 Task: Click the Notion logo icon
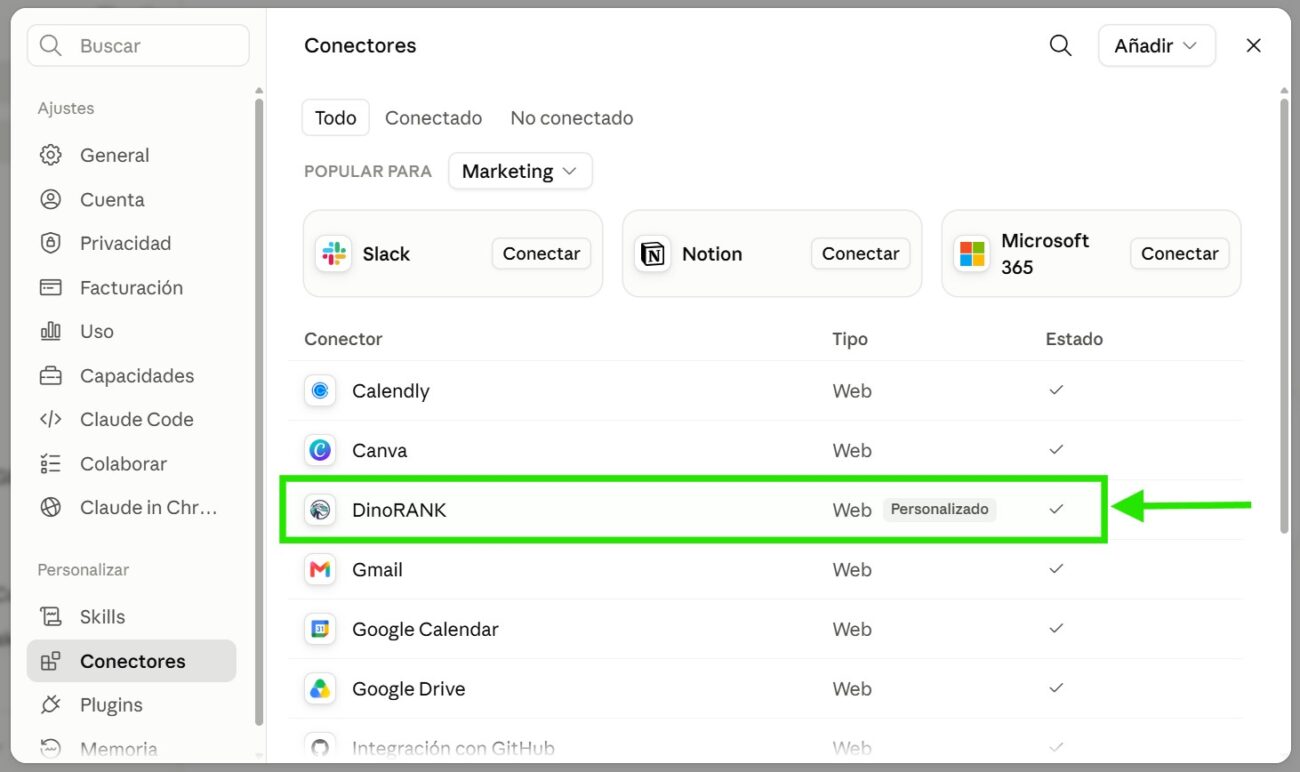652,254
